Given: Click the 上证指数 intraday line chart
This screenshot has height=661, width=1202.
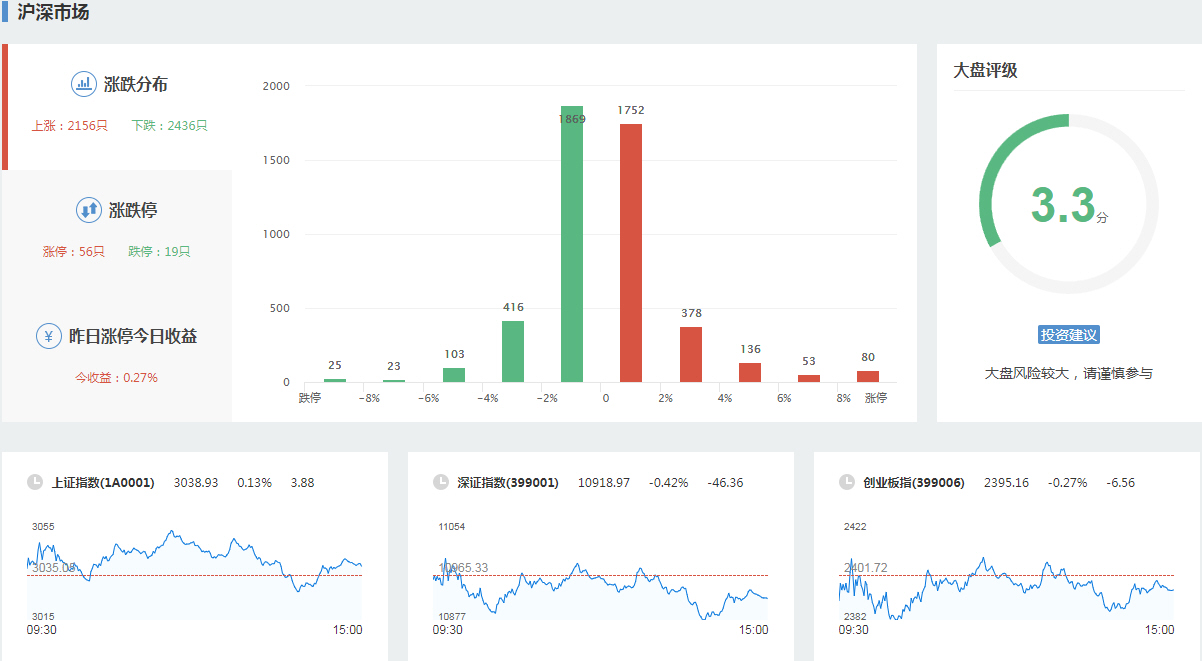Looking at the screenshot, I should tap(195, 570).
